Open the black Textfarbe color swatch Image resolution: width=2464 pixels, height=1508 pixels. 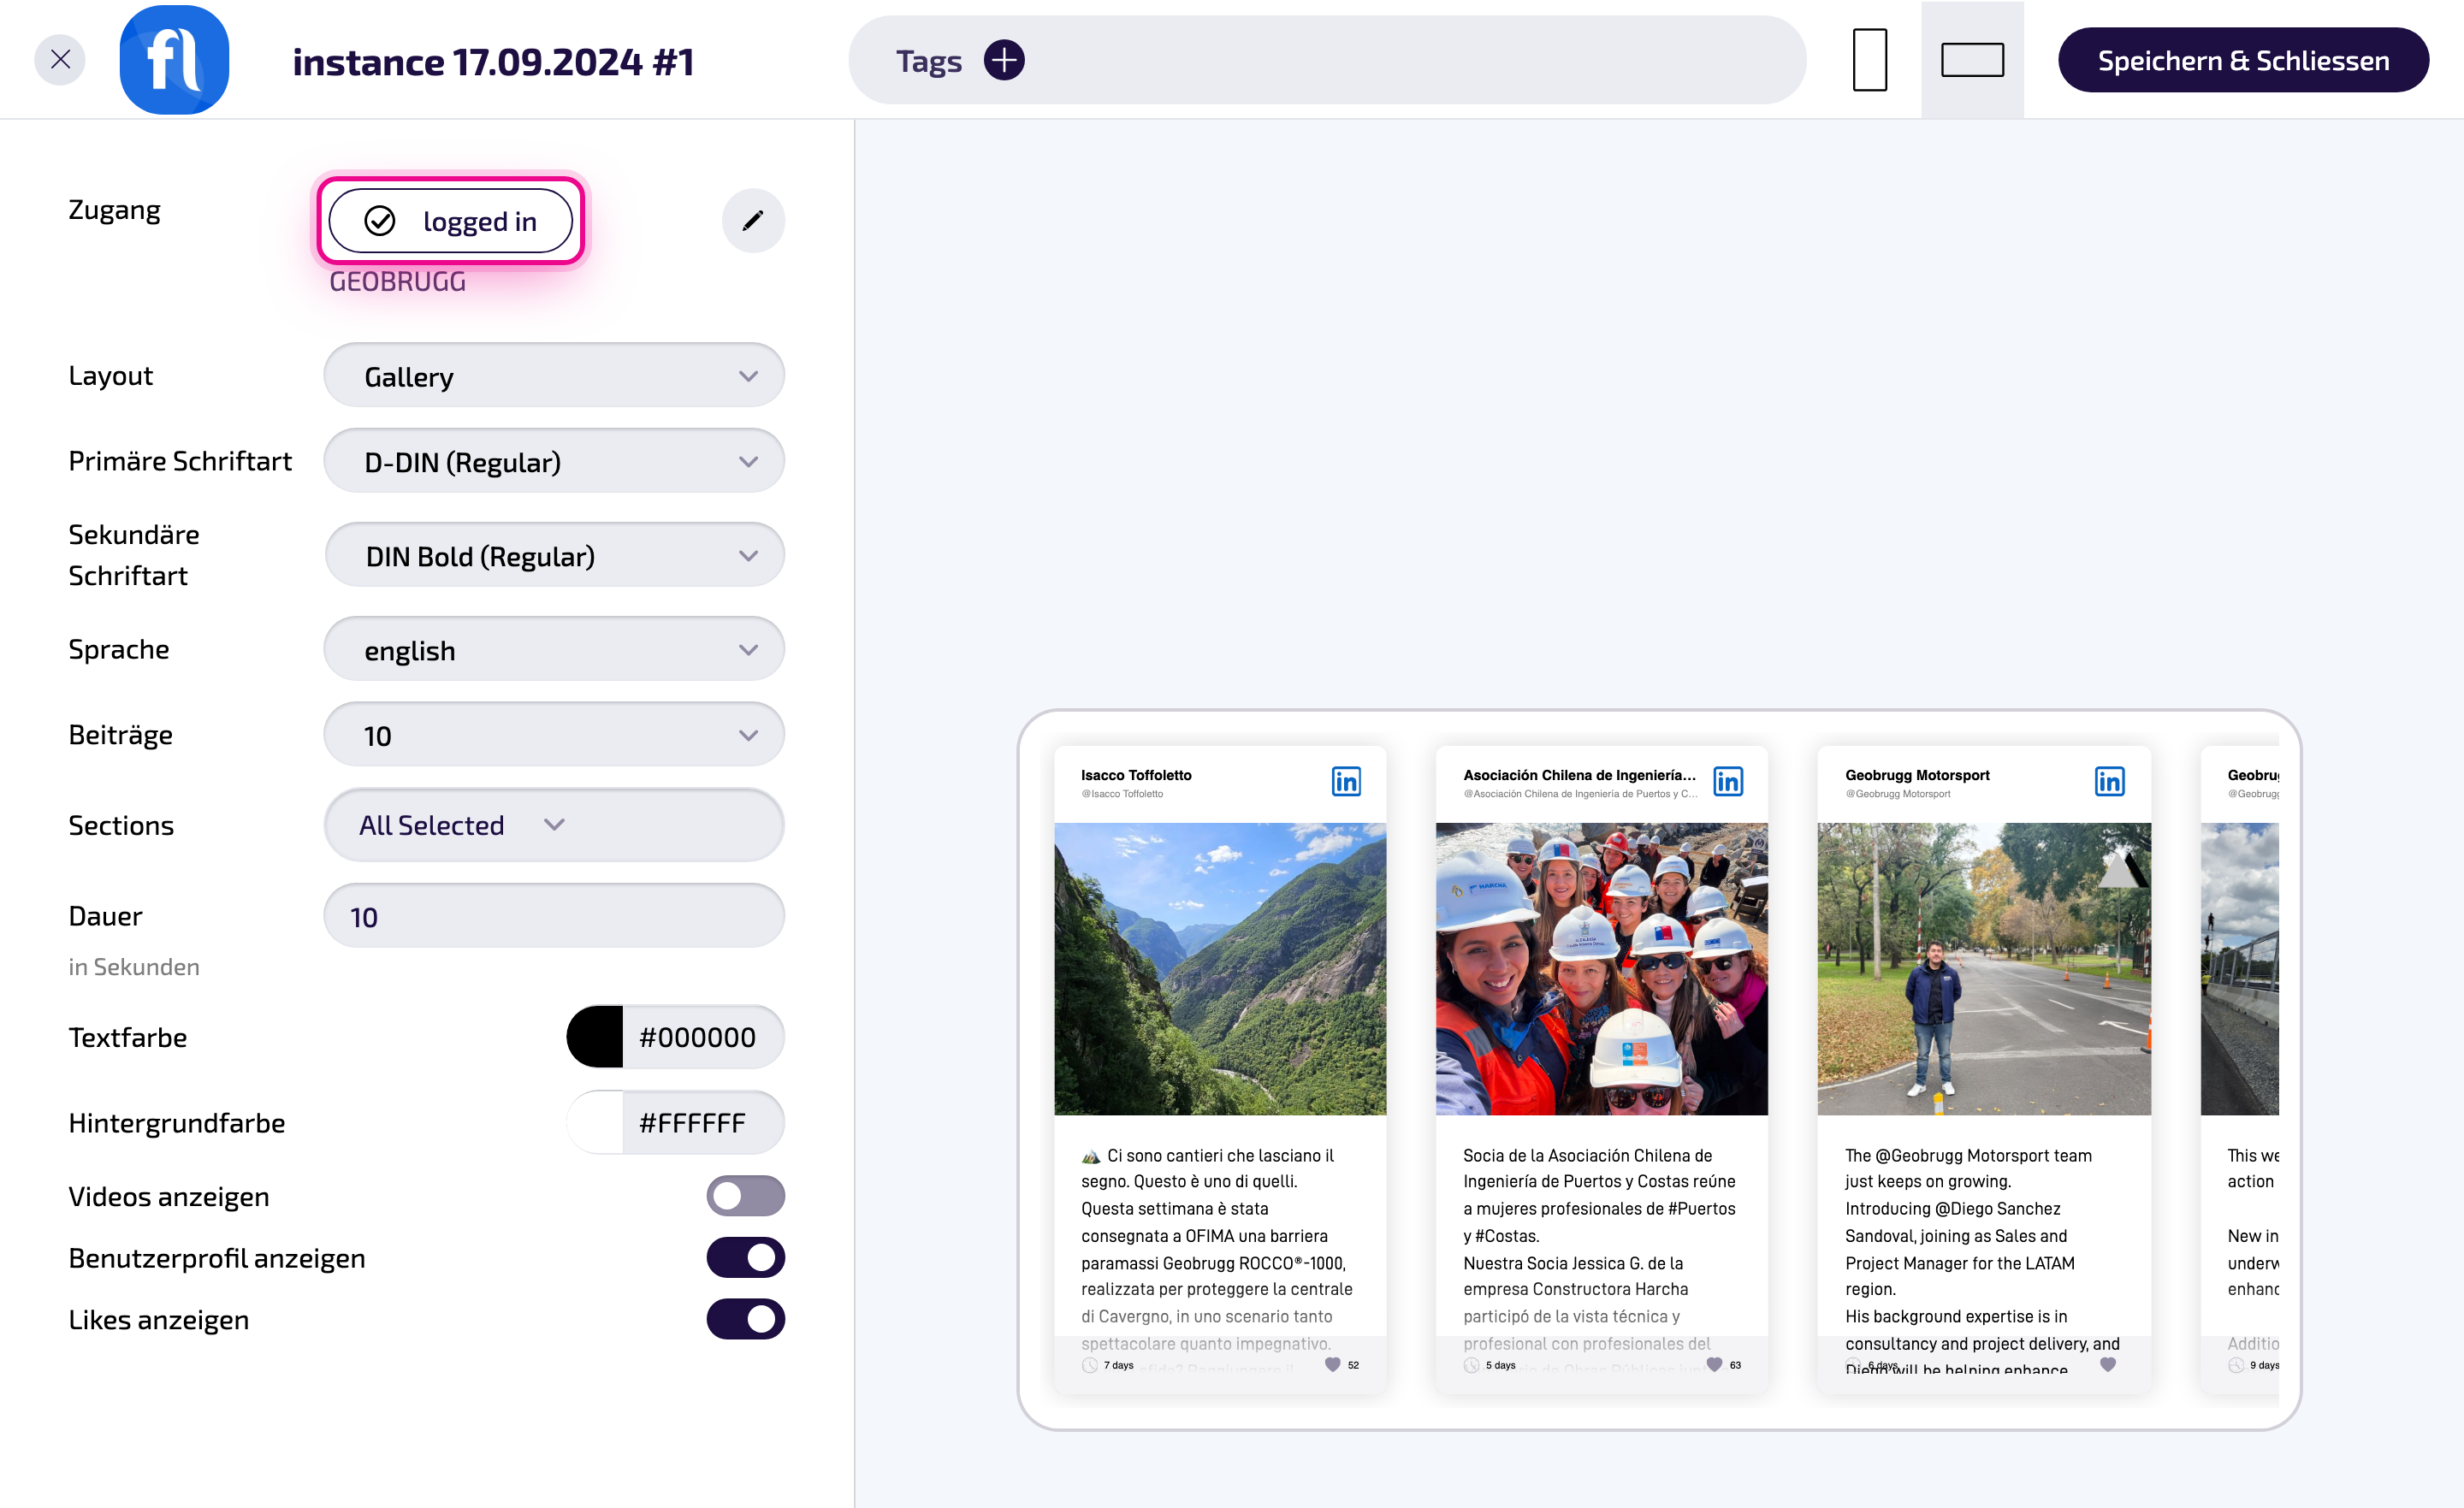pyautogui.click(x=595, y=1037)
